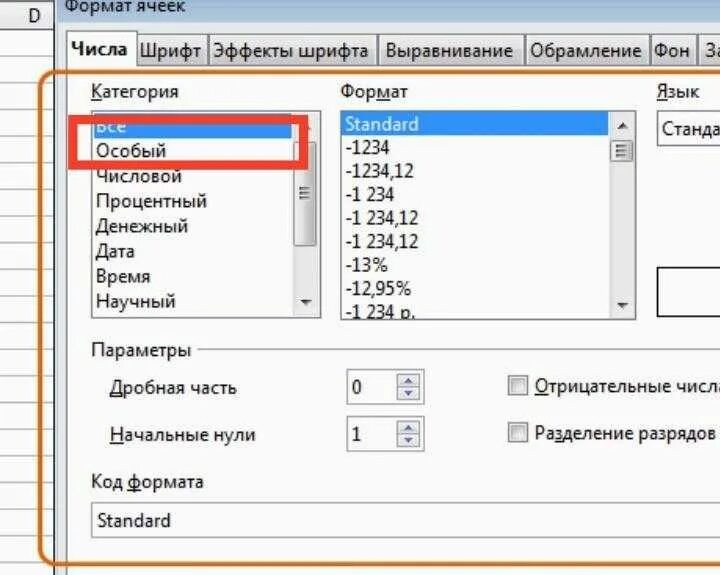This screenshot has height=575, width=720.
Task: Select the Числовой category
Action: pos(193,176)
